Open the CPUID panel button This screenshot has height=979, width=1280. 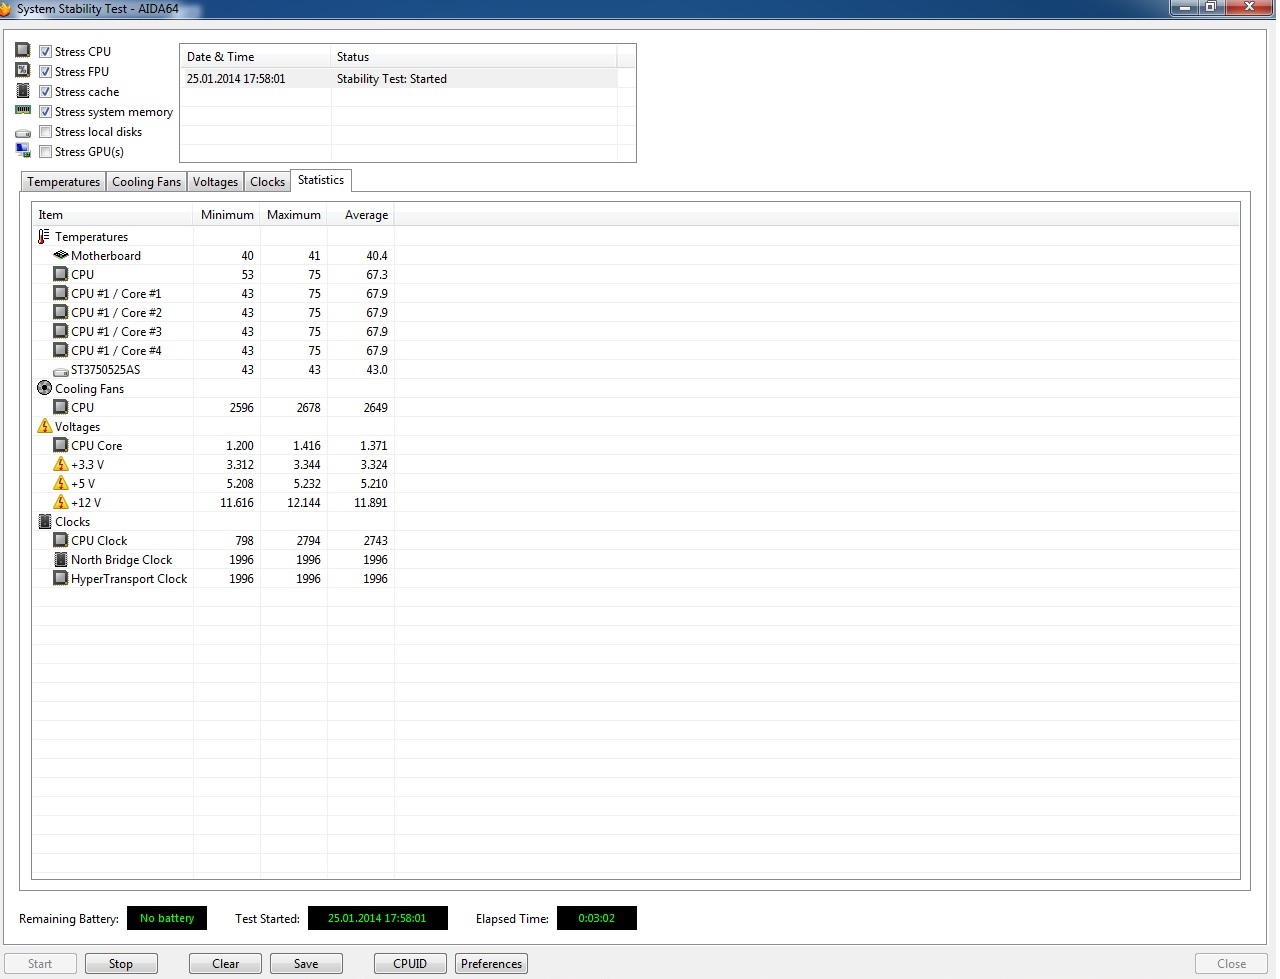[410, 964]
